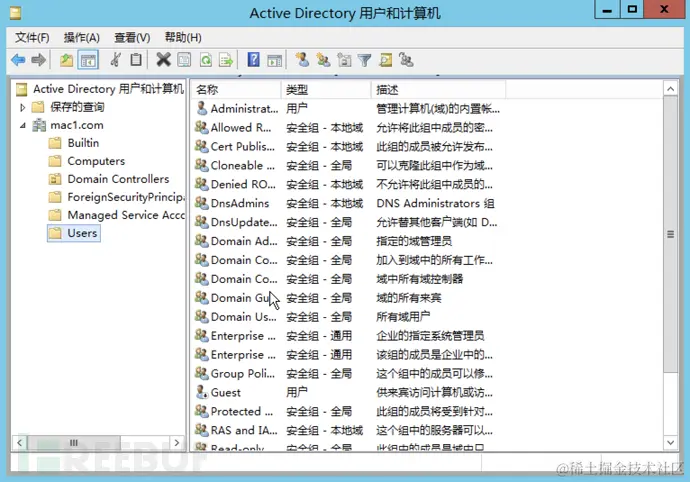Select the Computers container

coord(96,161)
